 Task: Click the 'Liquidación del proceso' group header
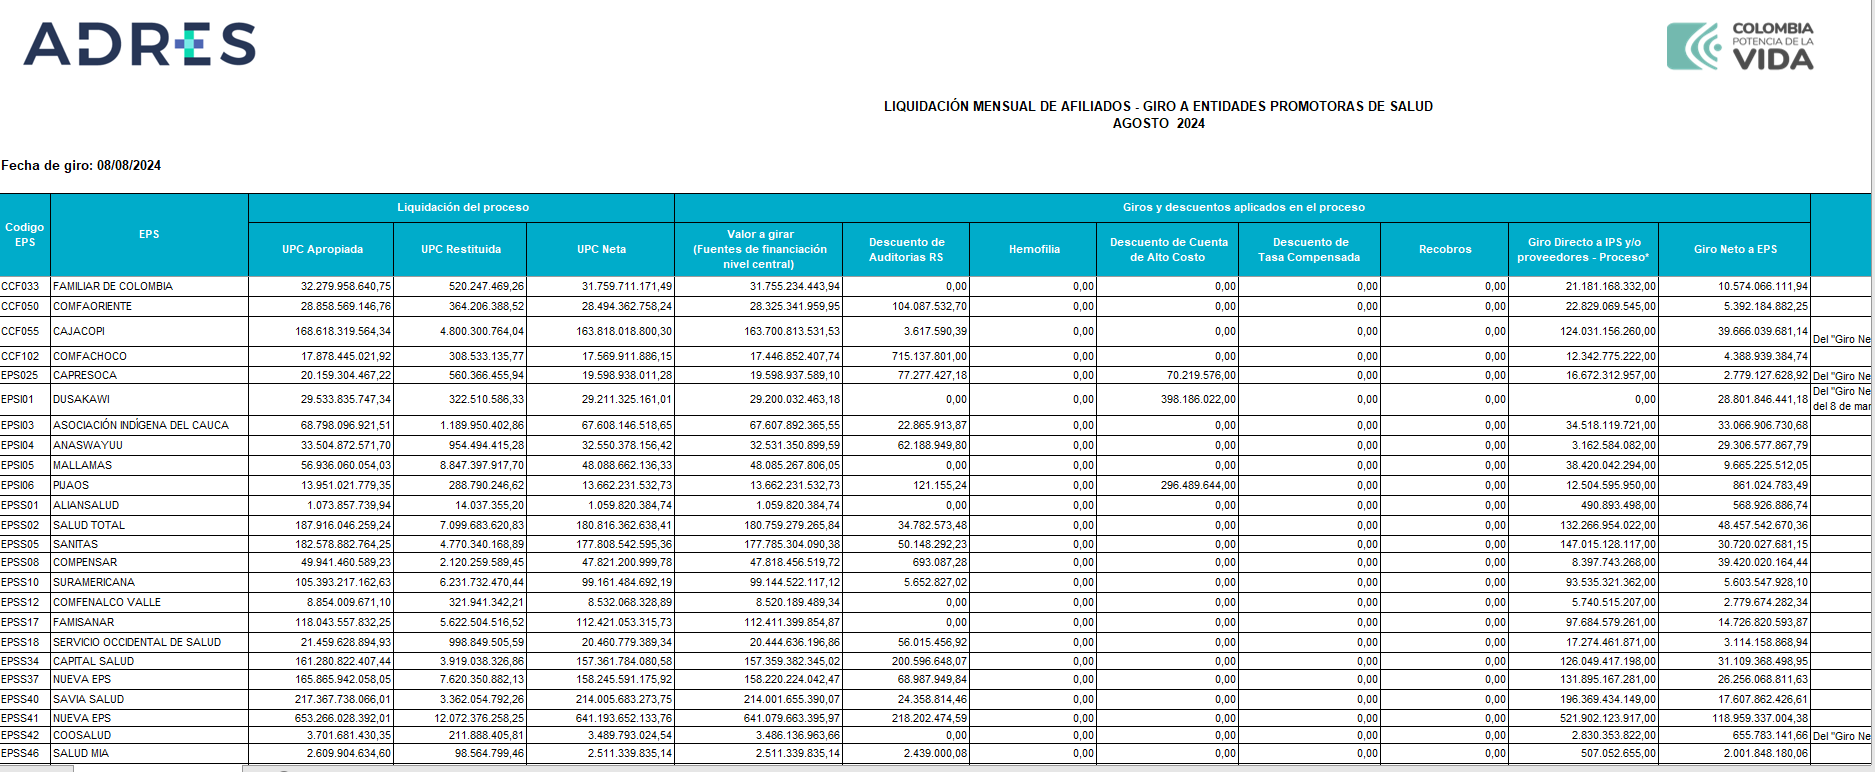click(x=462, y=207)
